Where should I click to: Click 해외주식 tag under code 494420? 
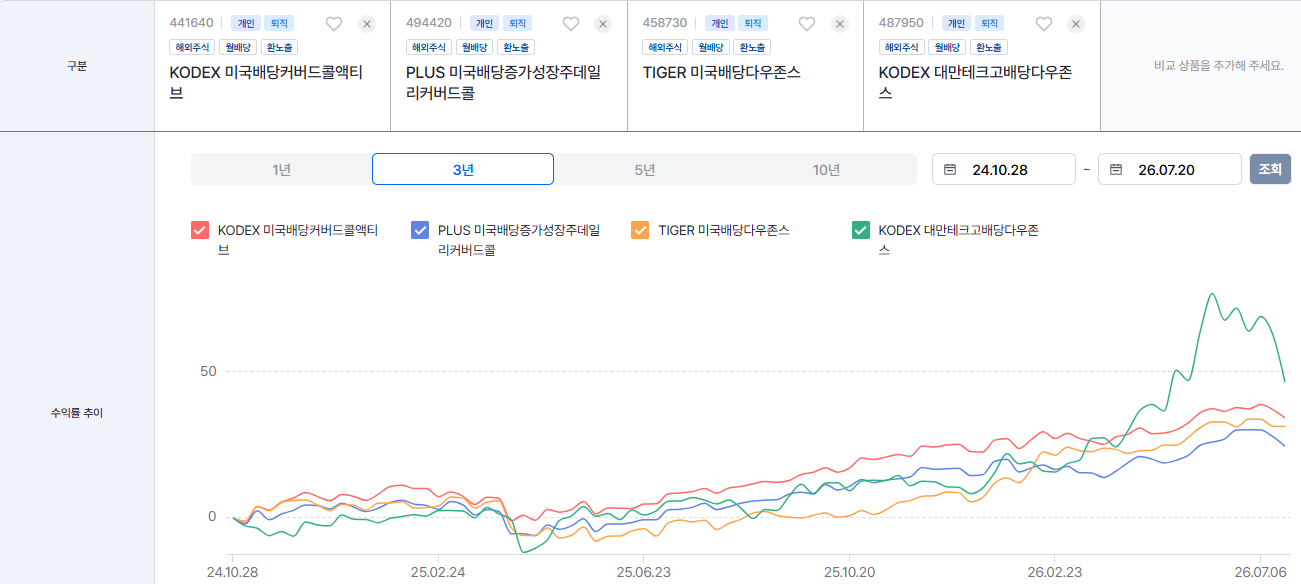pyautogui.click(x=429, y=47)
